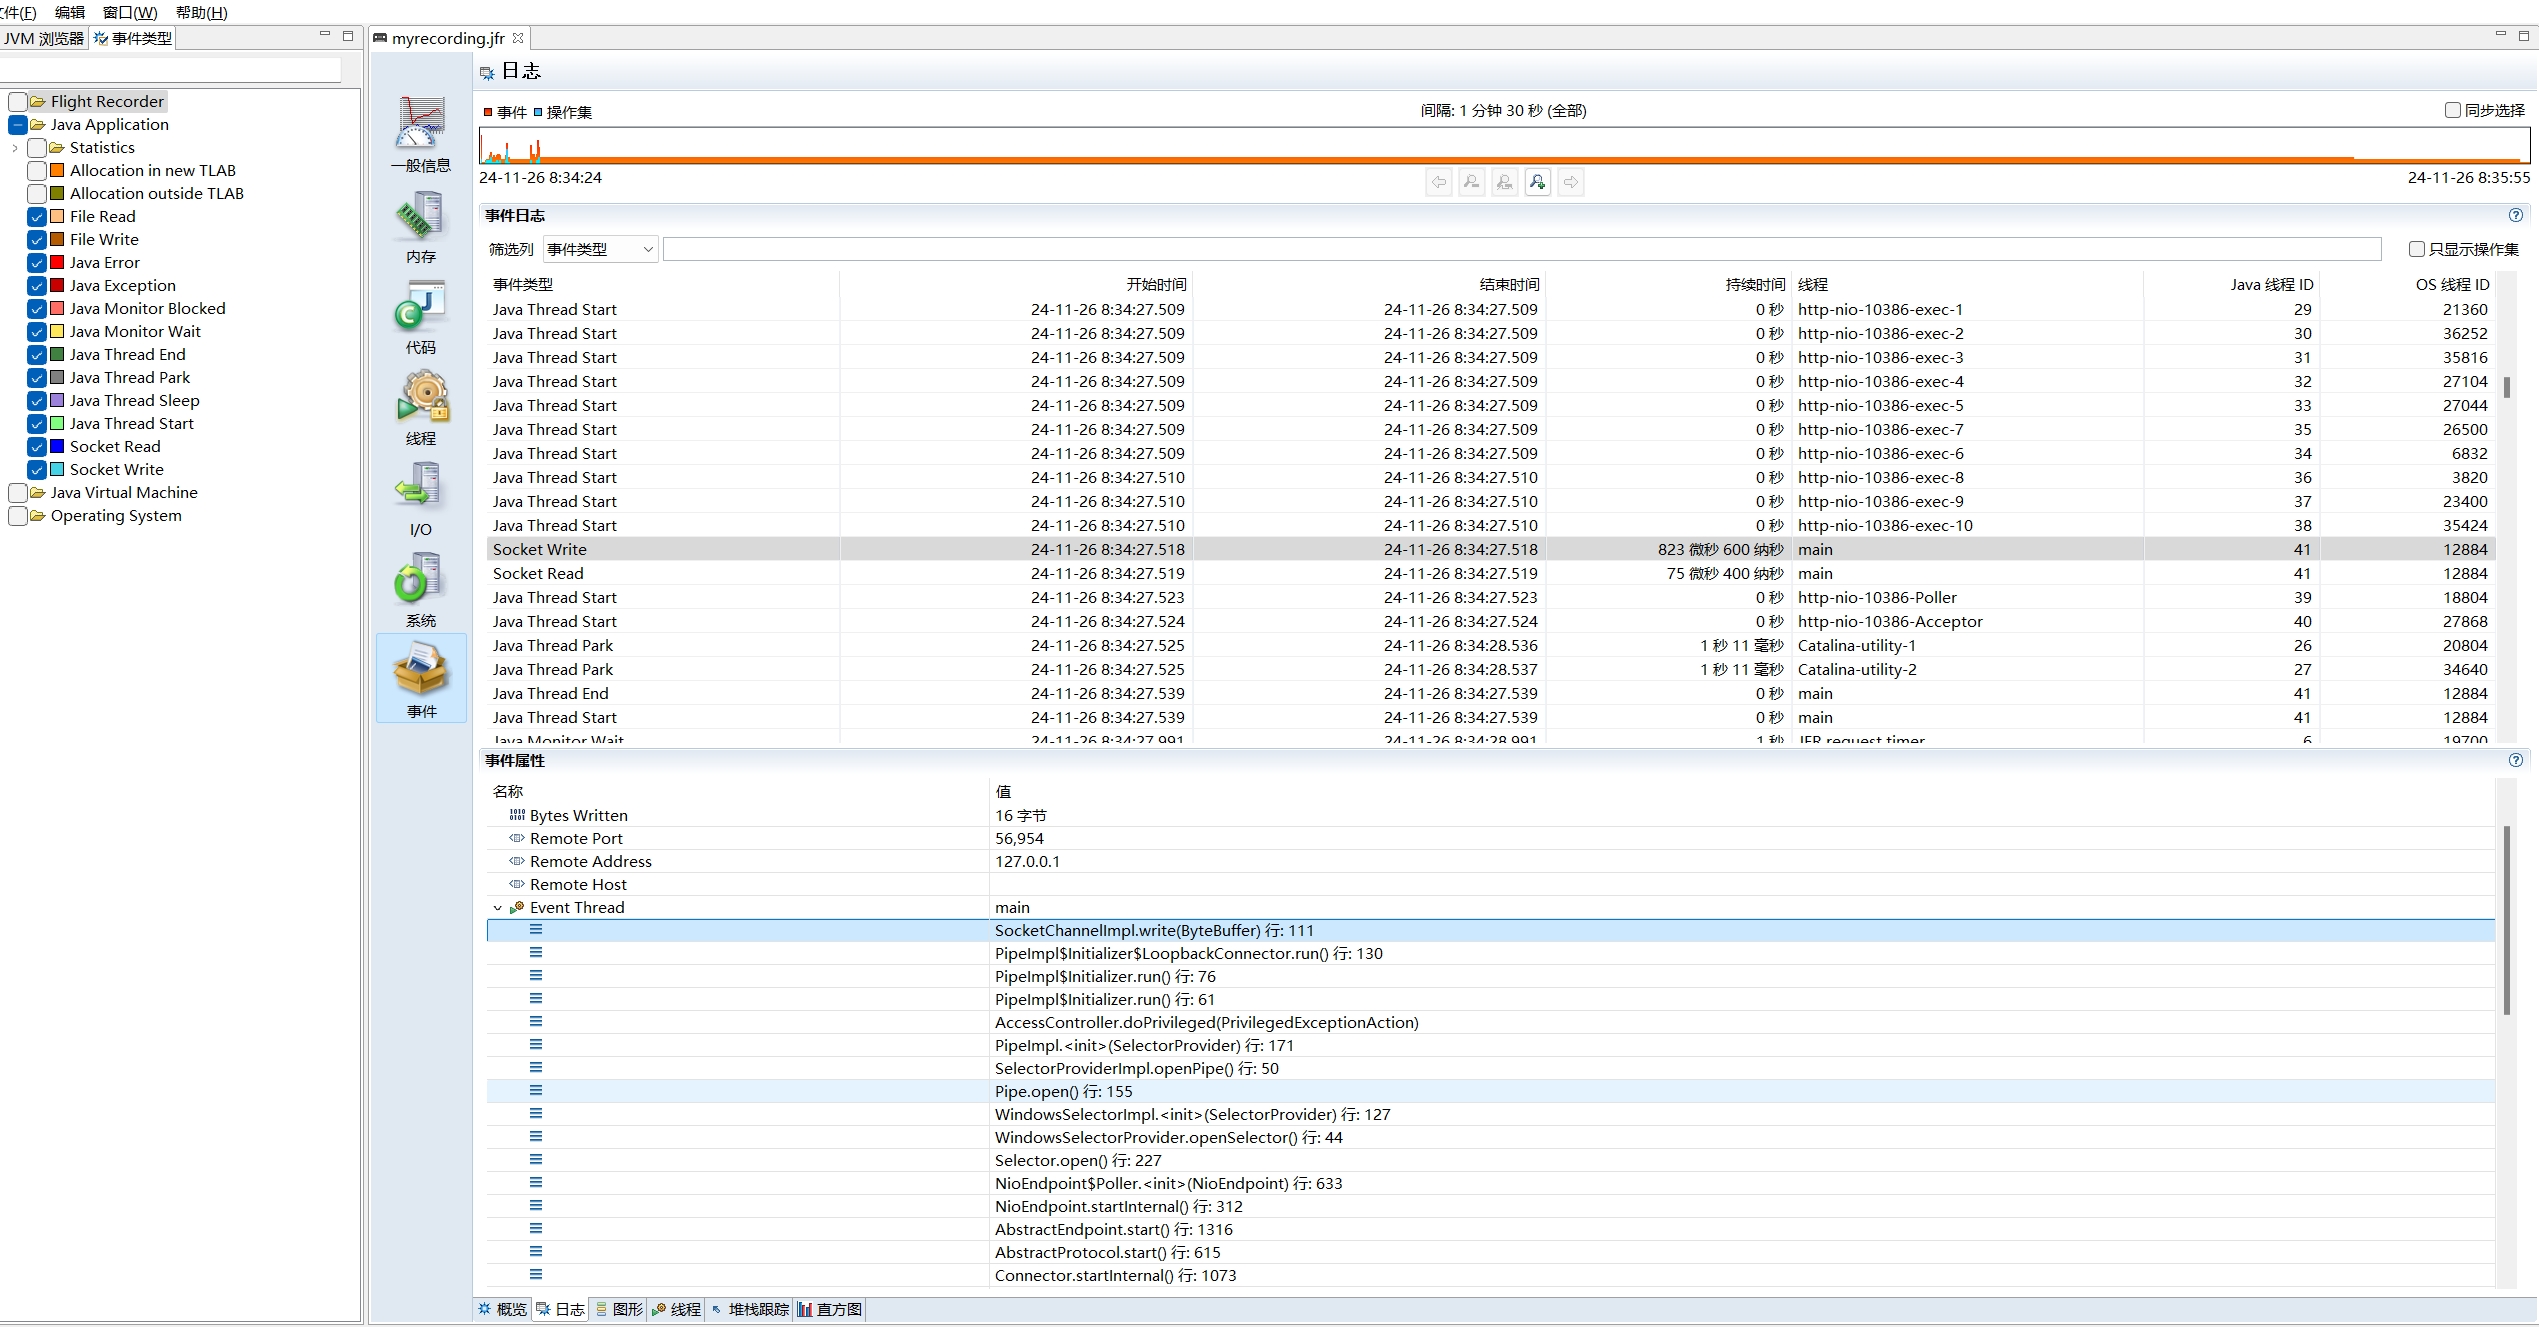Screen dimensions: 2539x1327
Task: Expand the Statistics tree node
Action: point(15,148)
